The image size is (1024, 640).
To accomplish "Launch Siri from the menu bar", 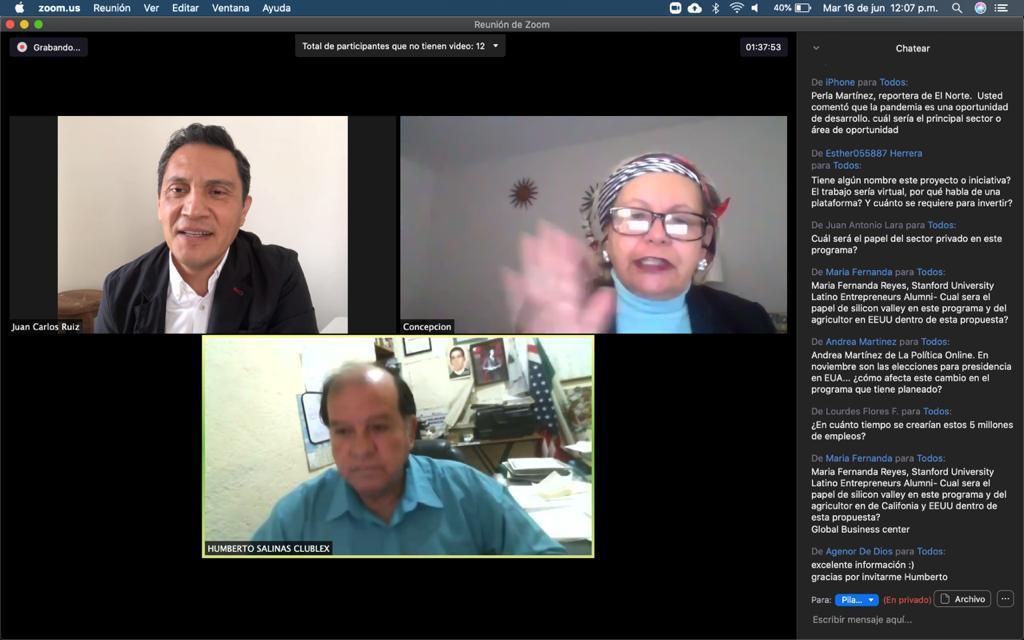I will tap(980, 8).
